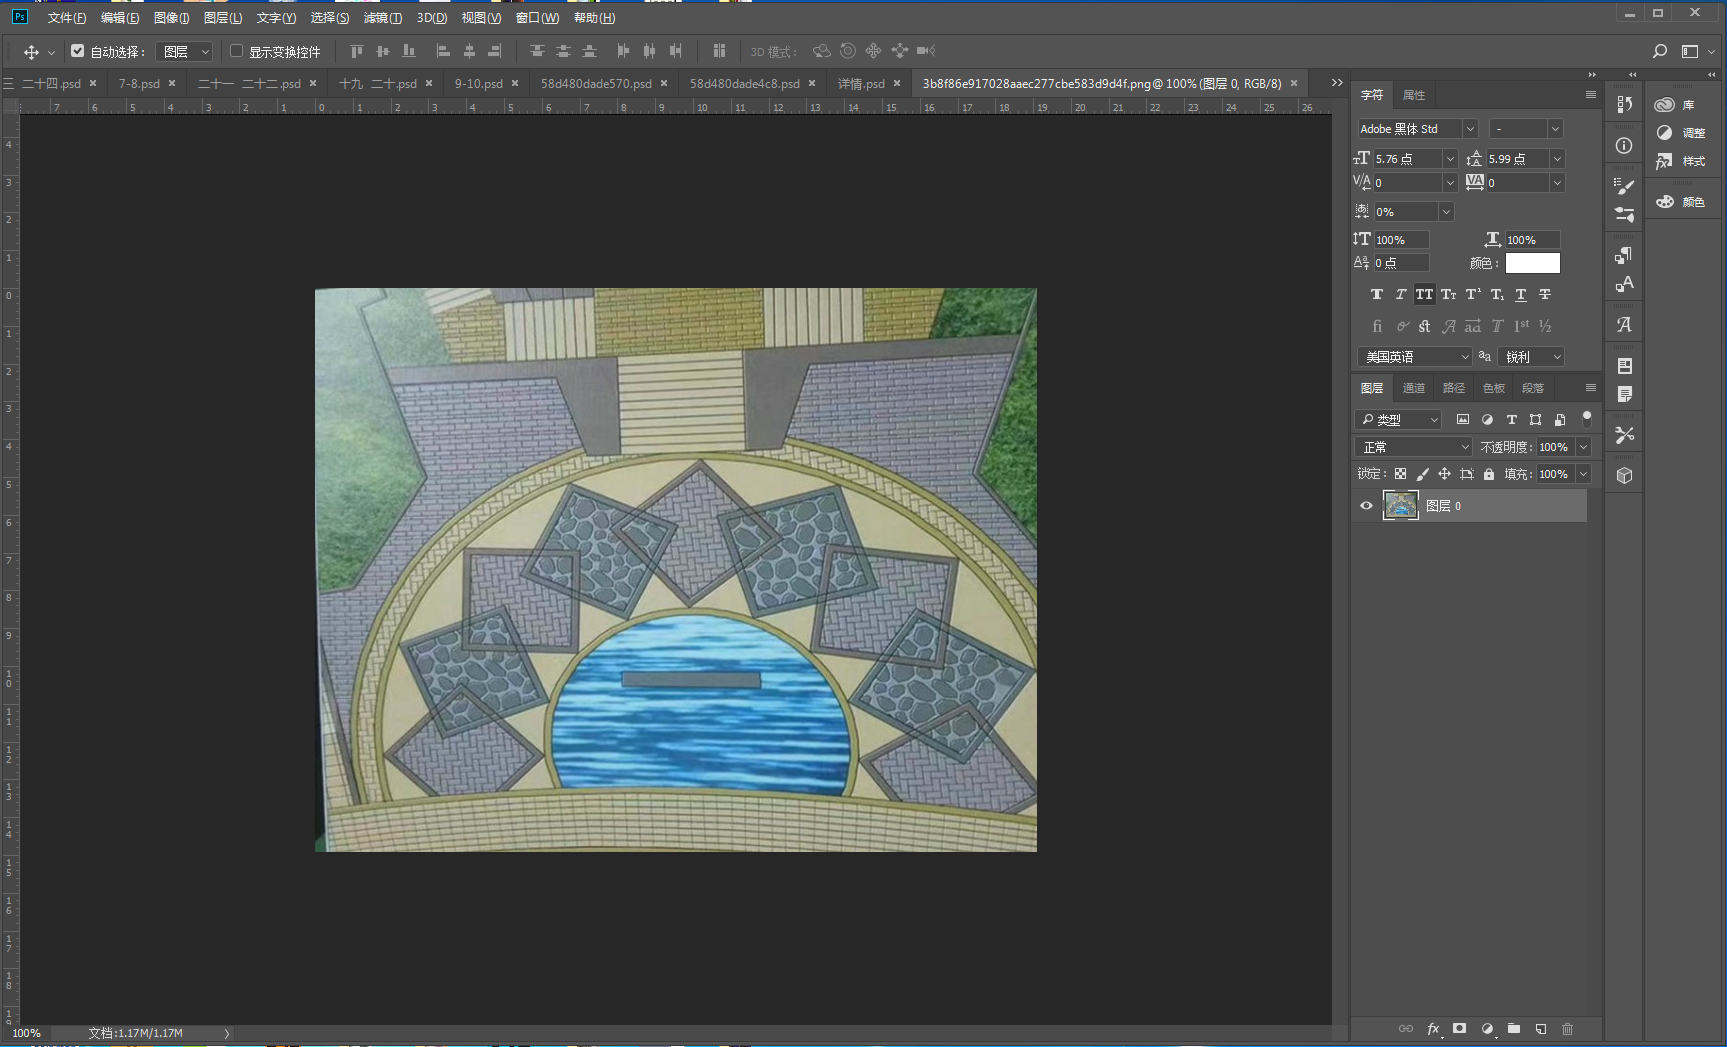Toggle faux bold text style
The height and width of the screenshot is (1047, 1727).
[x=1377, y=295]
